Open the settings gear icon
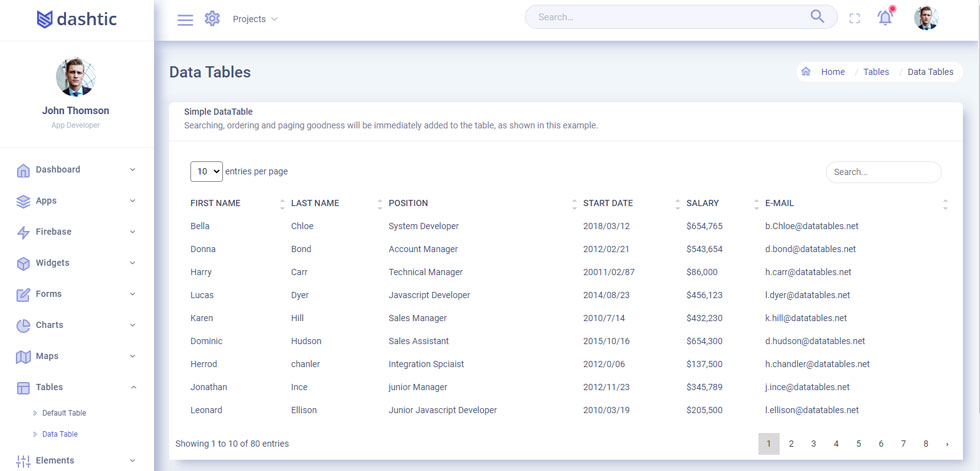980x471 pixels. click(x=212, y=19)
